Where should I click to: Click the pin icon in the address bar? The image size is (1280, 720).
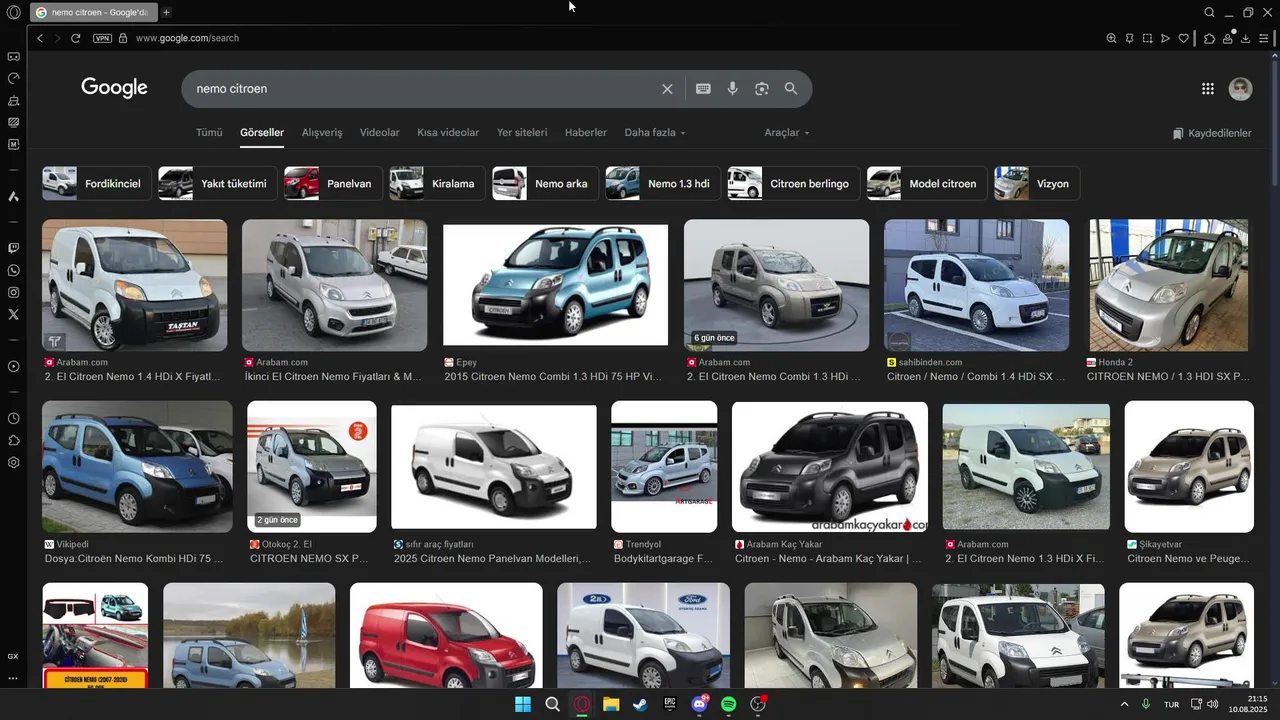click(x=1129, y=38)
